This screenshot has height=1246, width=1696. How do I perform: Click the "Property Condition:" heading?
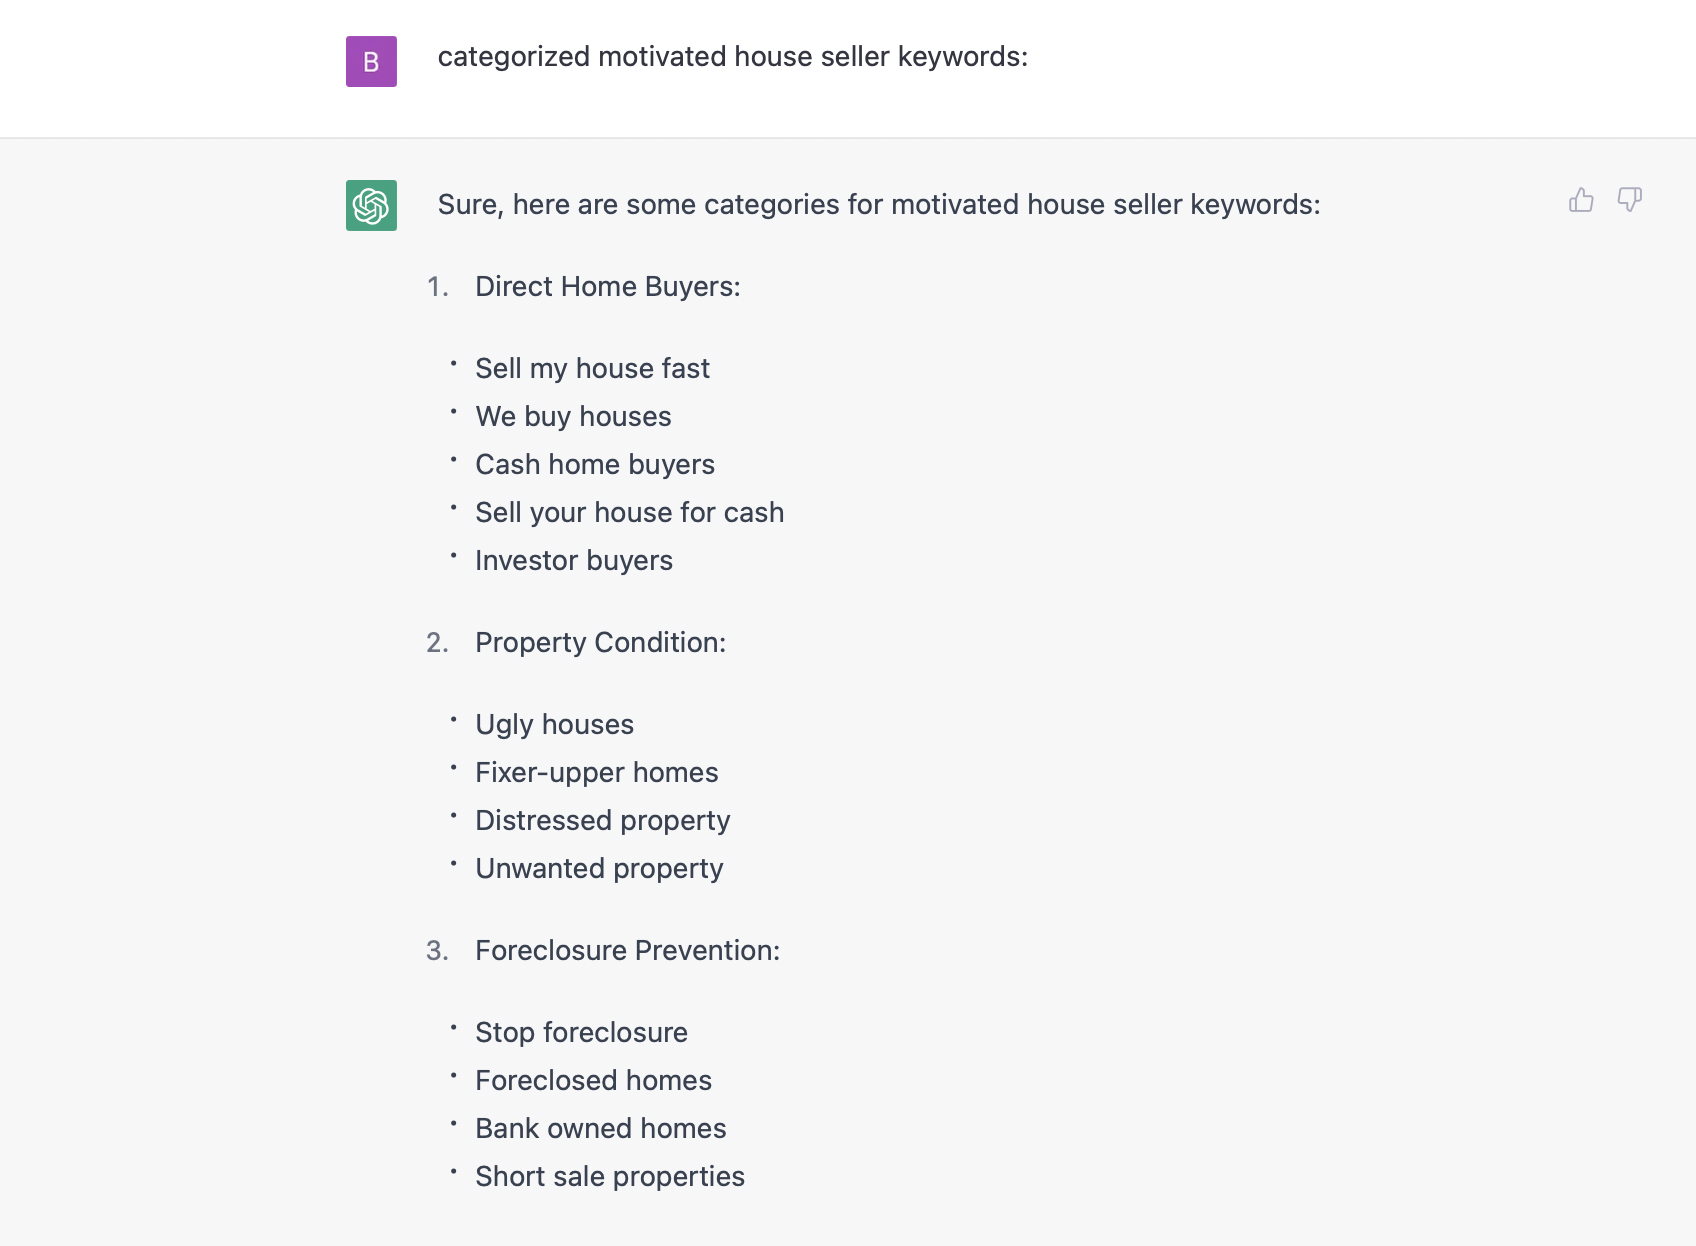coord(600,643)
